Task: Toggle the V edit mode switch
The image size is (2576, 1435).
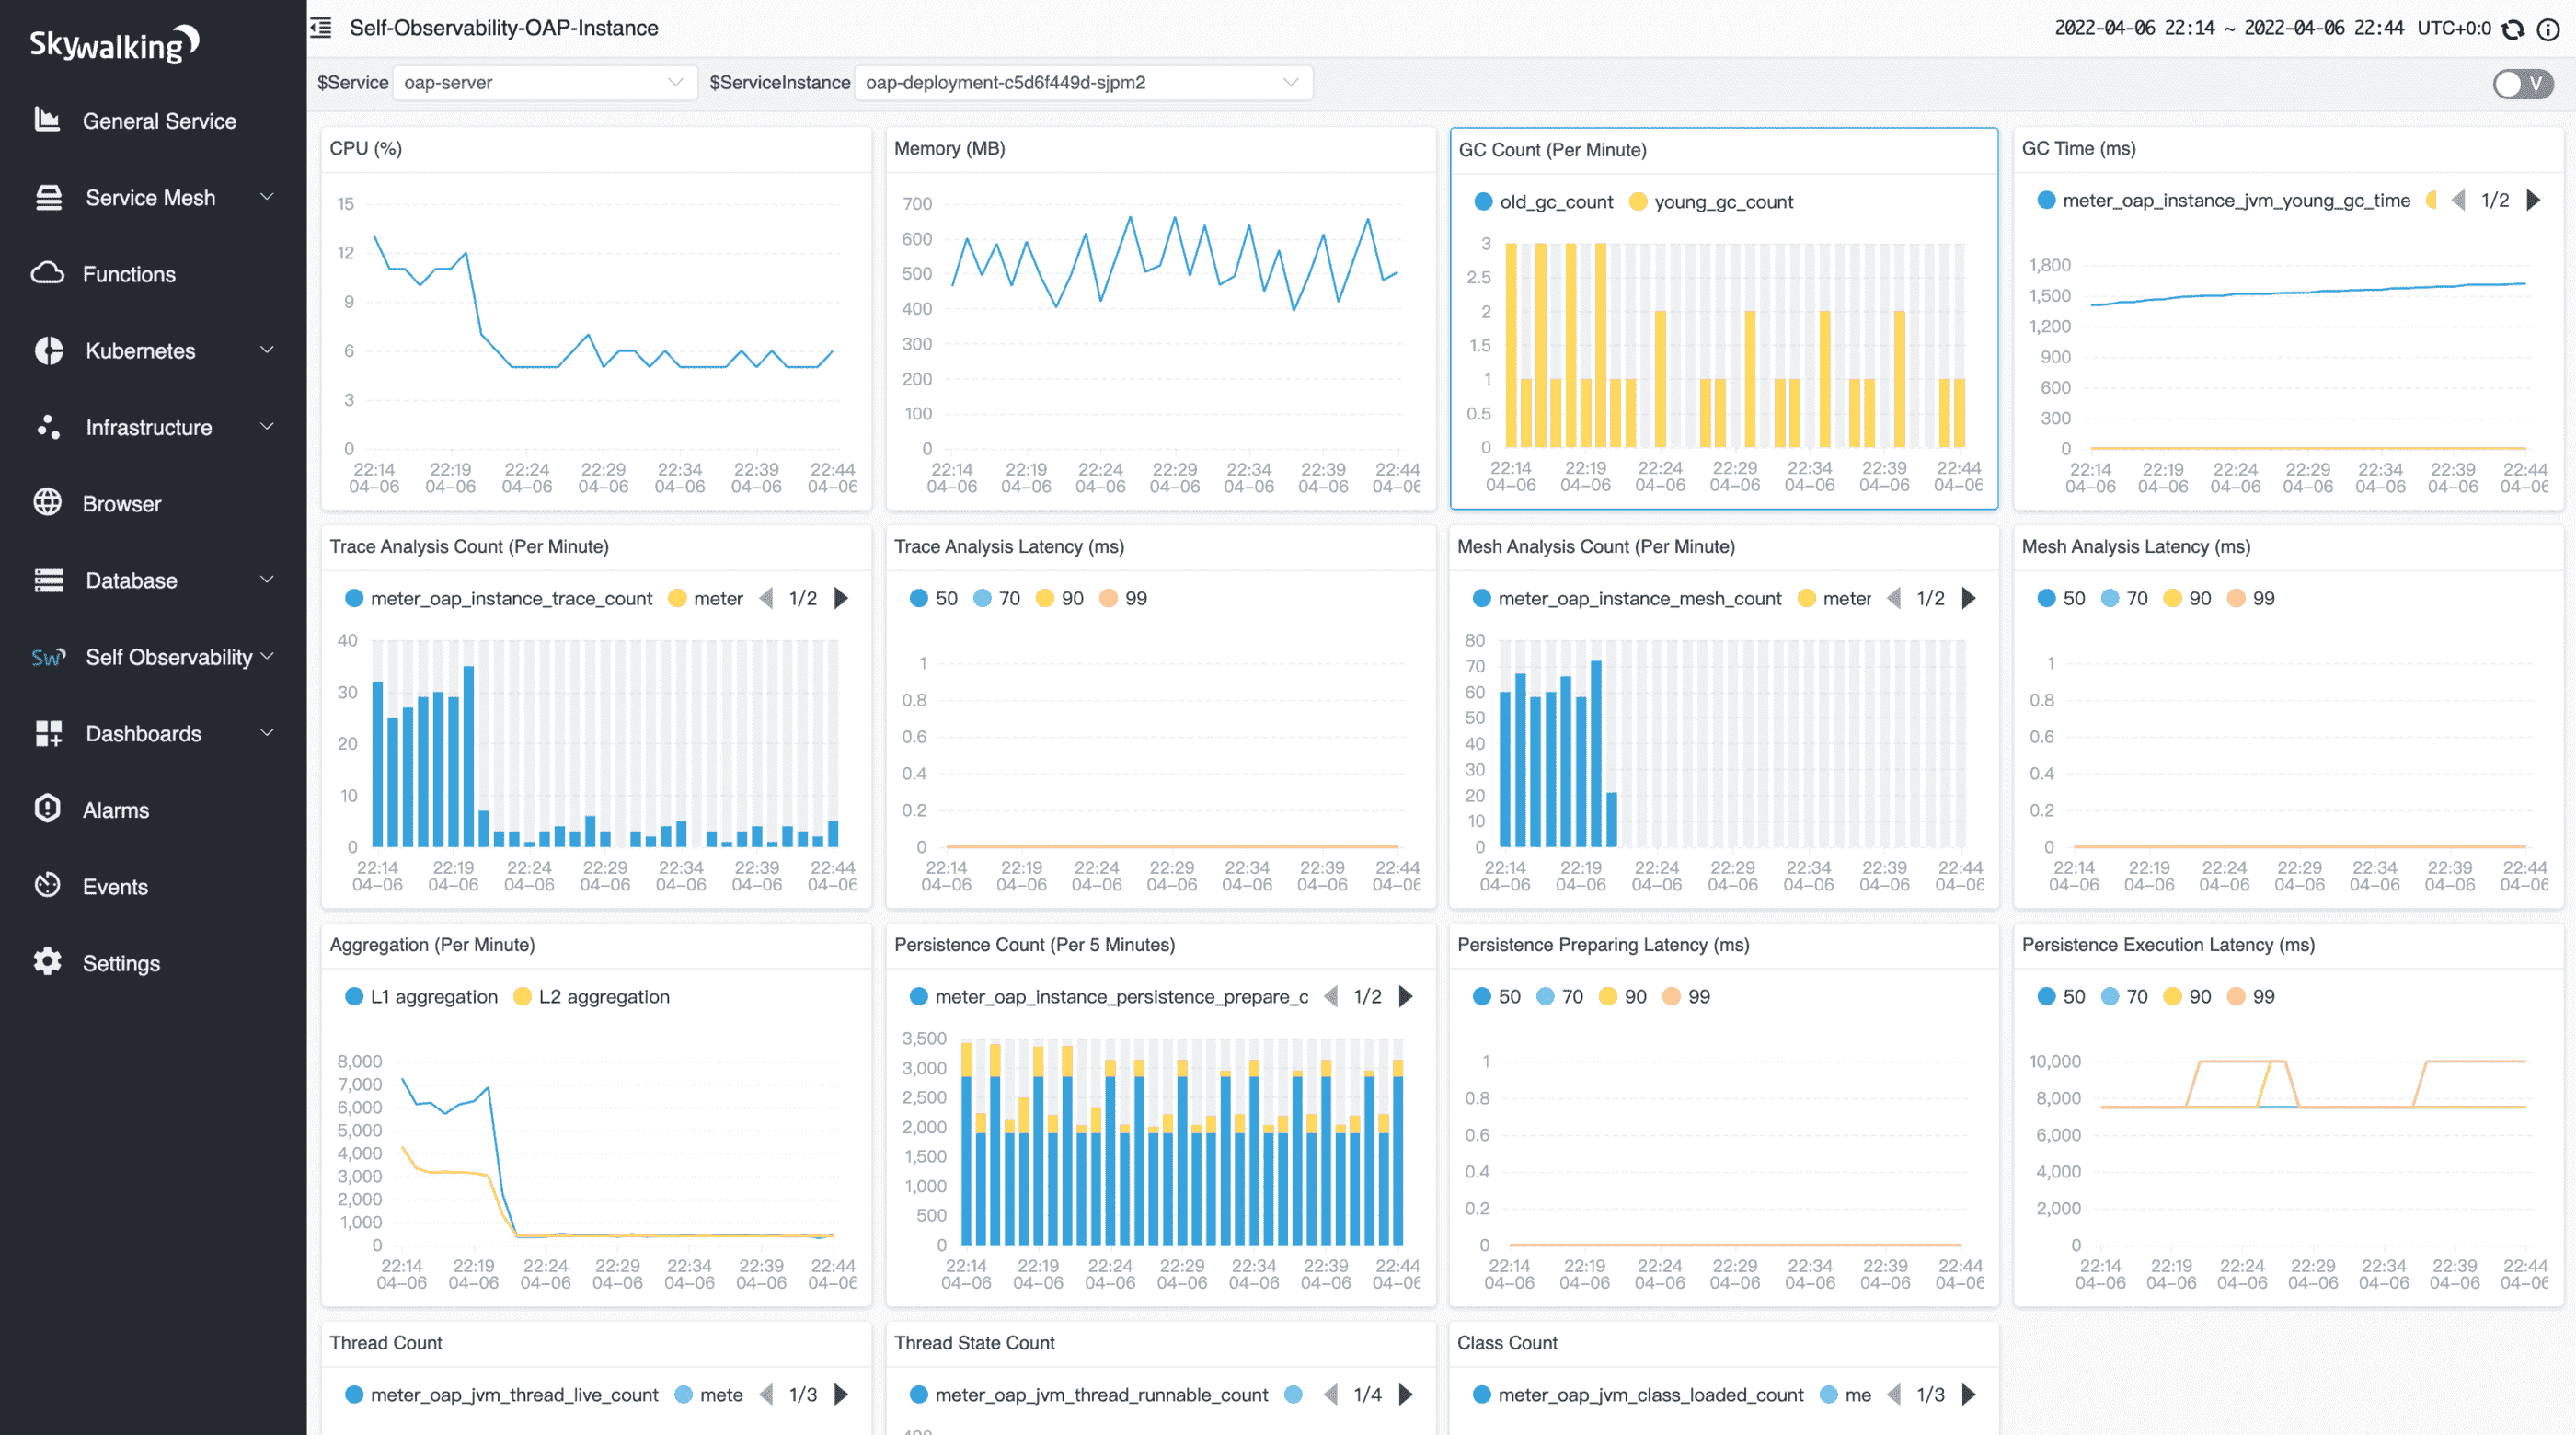Action: point(2522,84)
